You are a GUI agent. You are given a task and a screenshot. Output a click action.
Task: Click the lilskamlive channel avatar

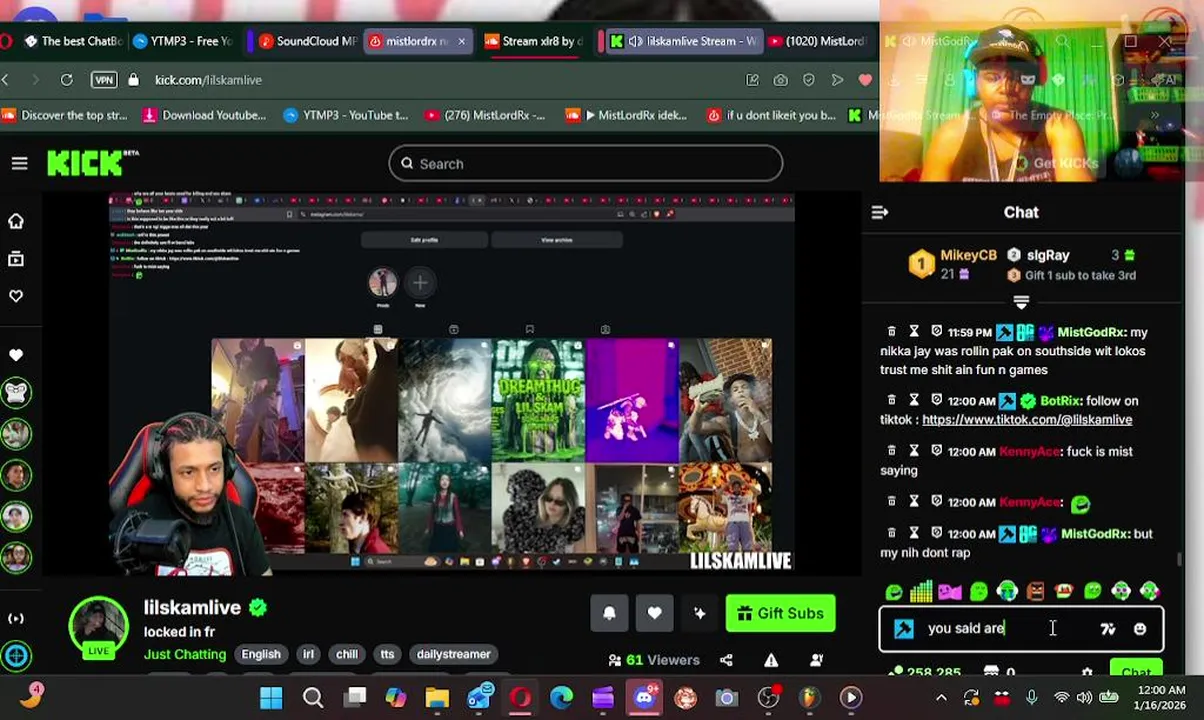coord(98,626)
